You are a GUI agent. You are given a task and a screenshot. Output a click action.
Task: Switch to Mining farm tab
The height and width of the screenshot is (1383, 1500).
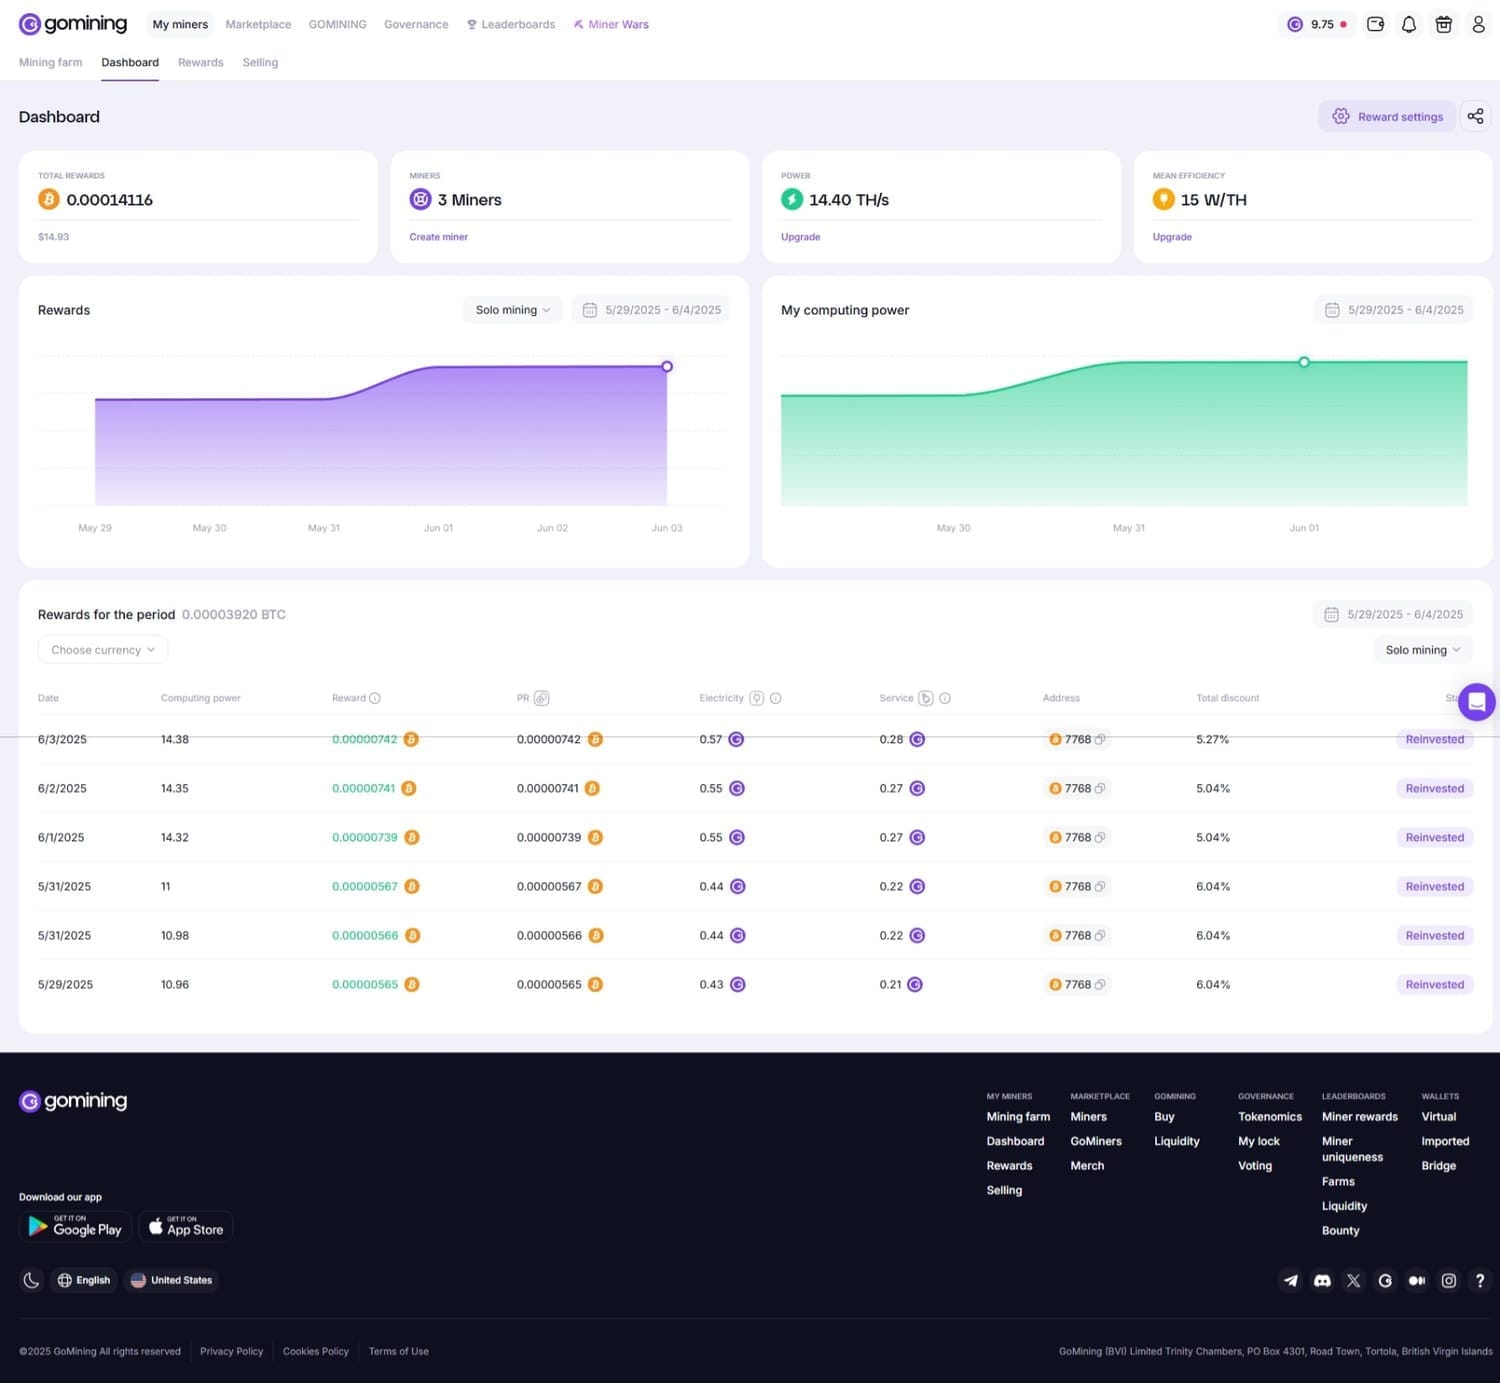click(50, 62)
